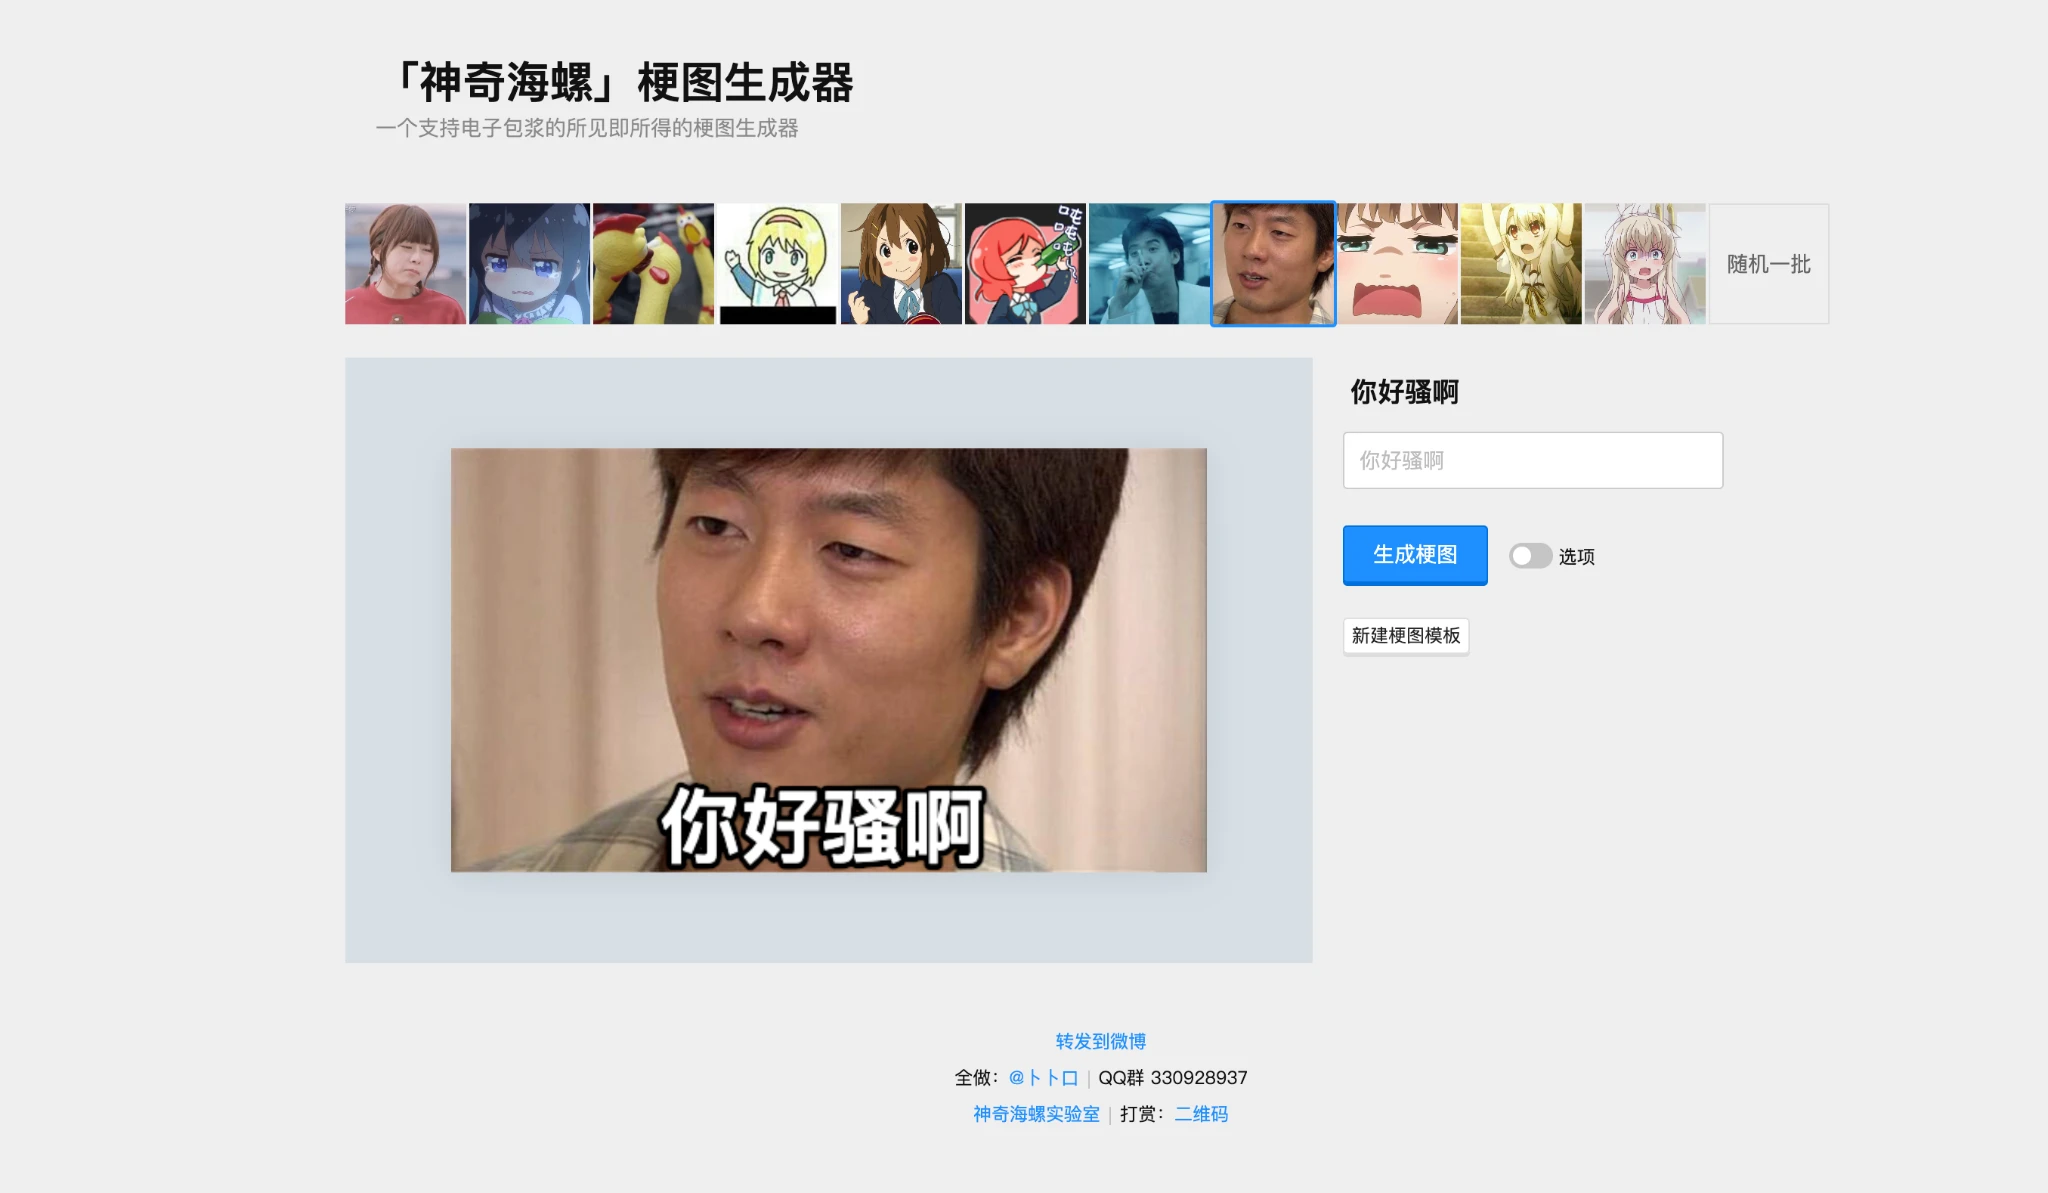Click the 你好骚啊 text input field
The image size is (2048, 1193).
pos(1532,460)
